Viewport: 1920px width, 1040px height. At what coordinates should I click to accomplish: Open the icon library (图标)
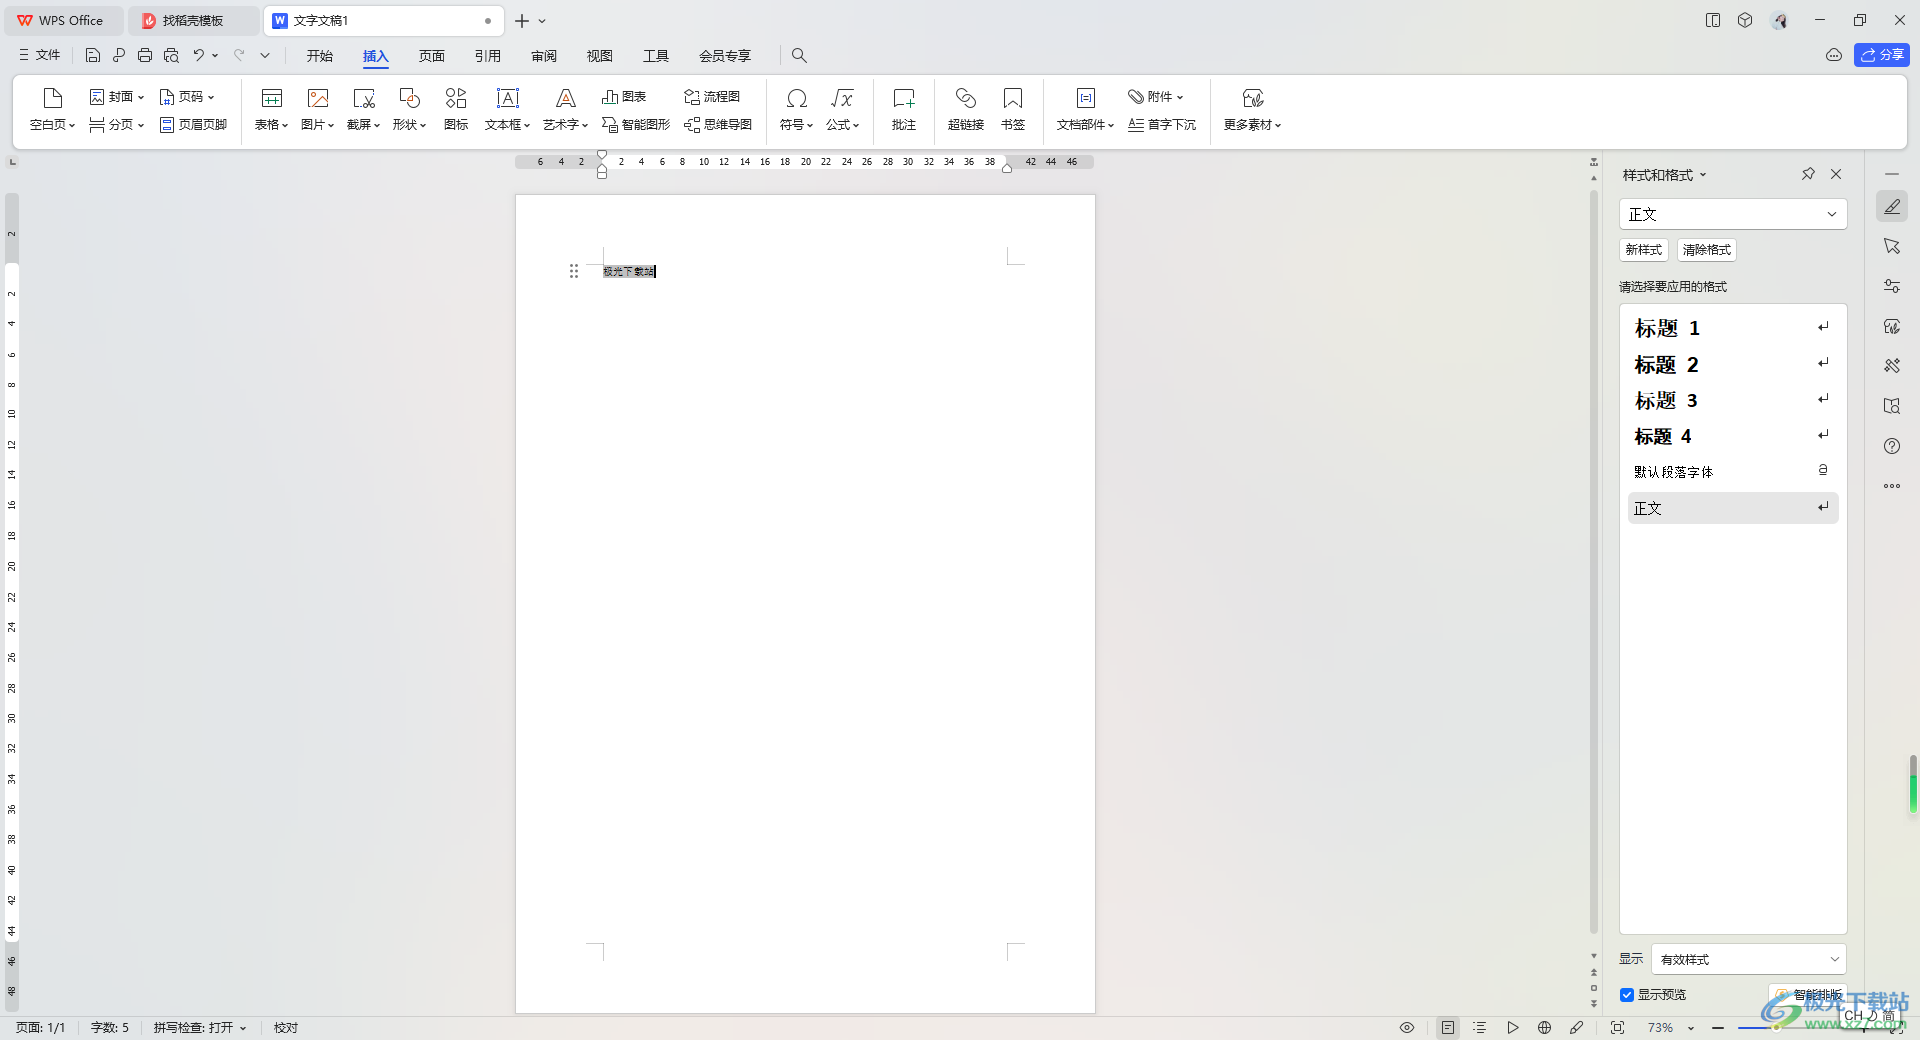click(456, 109)
